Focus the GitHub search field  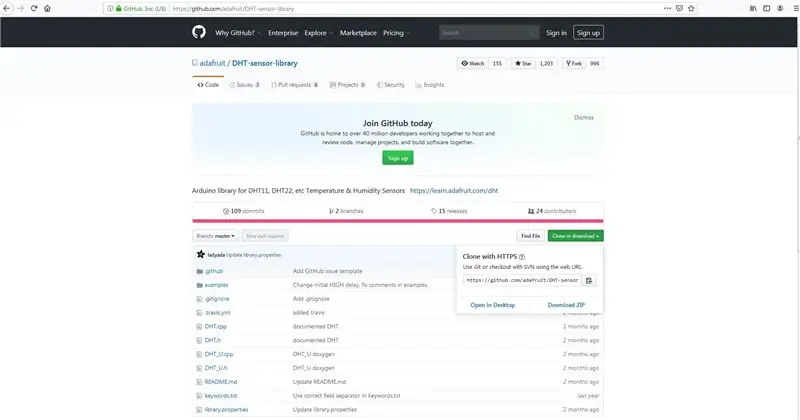(489, 33)
